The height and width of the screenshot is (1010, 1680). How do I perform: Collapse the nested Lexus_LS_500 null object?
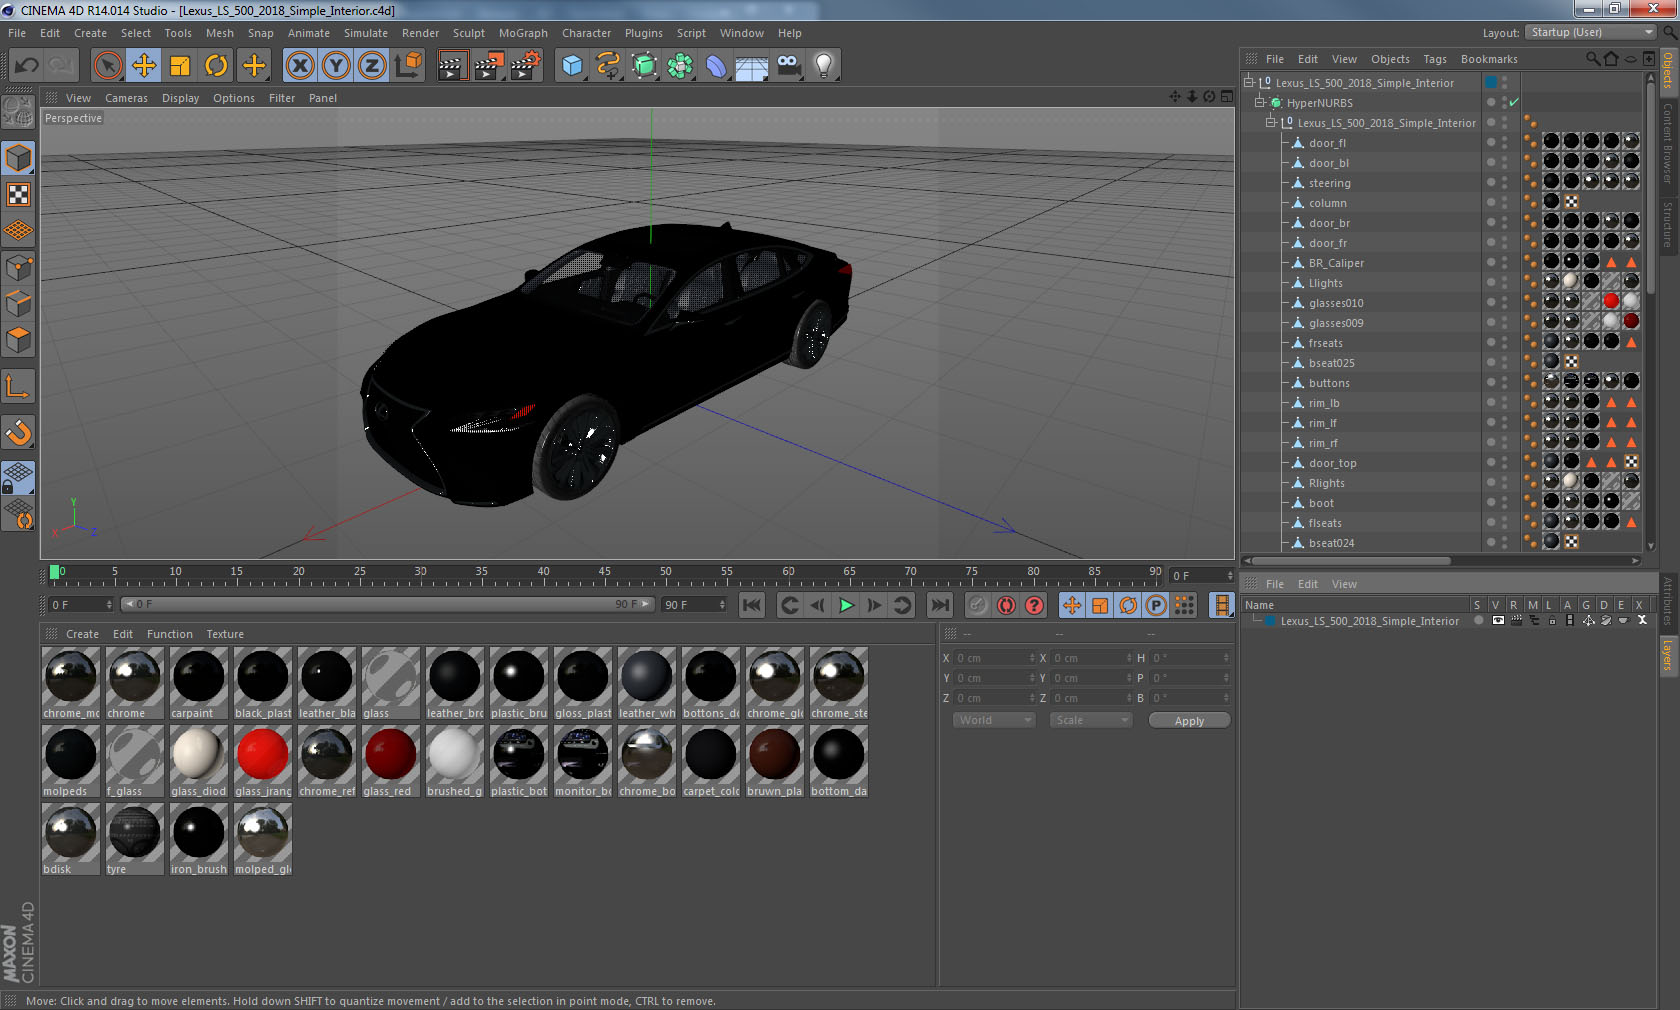pos(1271,122)
